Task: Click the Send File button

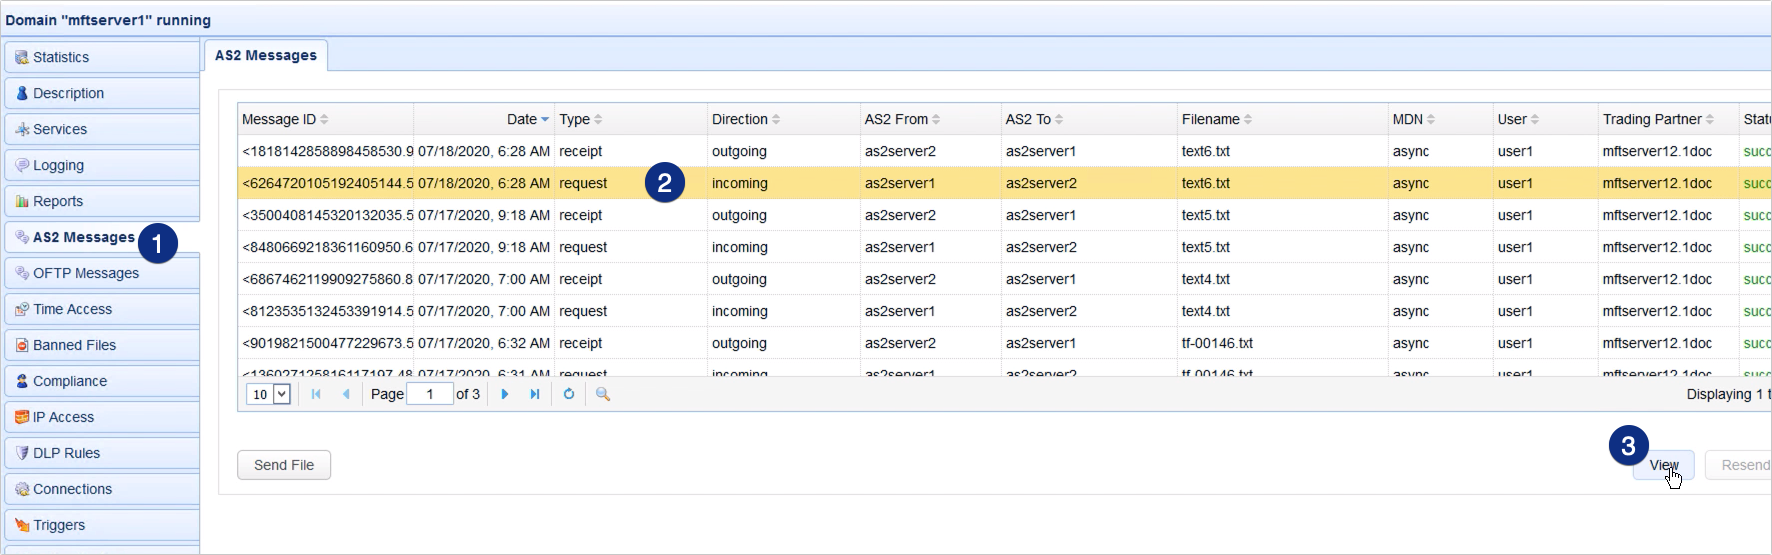Action: (x=284, y=465)
